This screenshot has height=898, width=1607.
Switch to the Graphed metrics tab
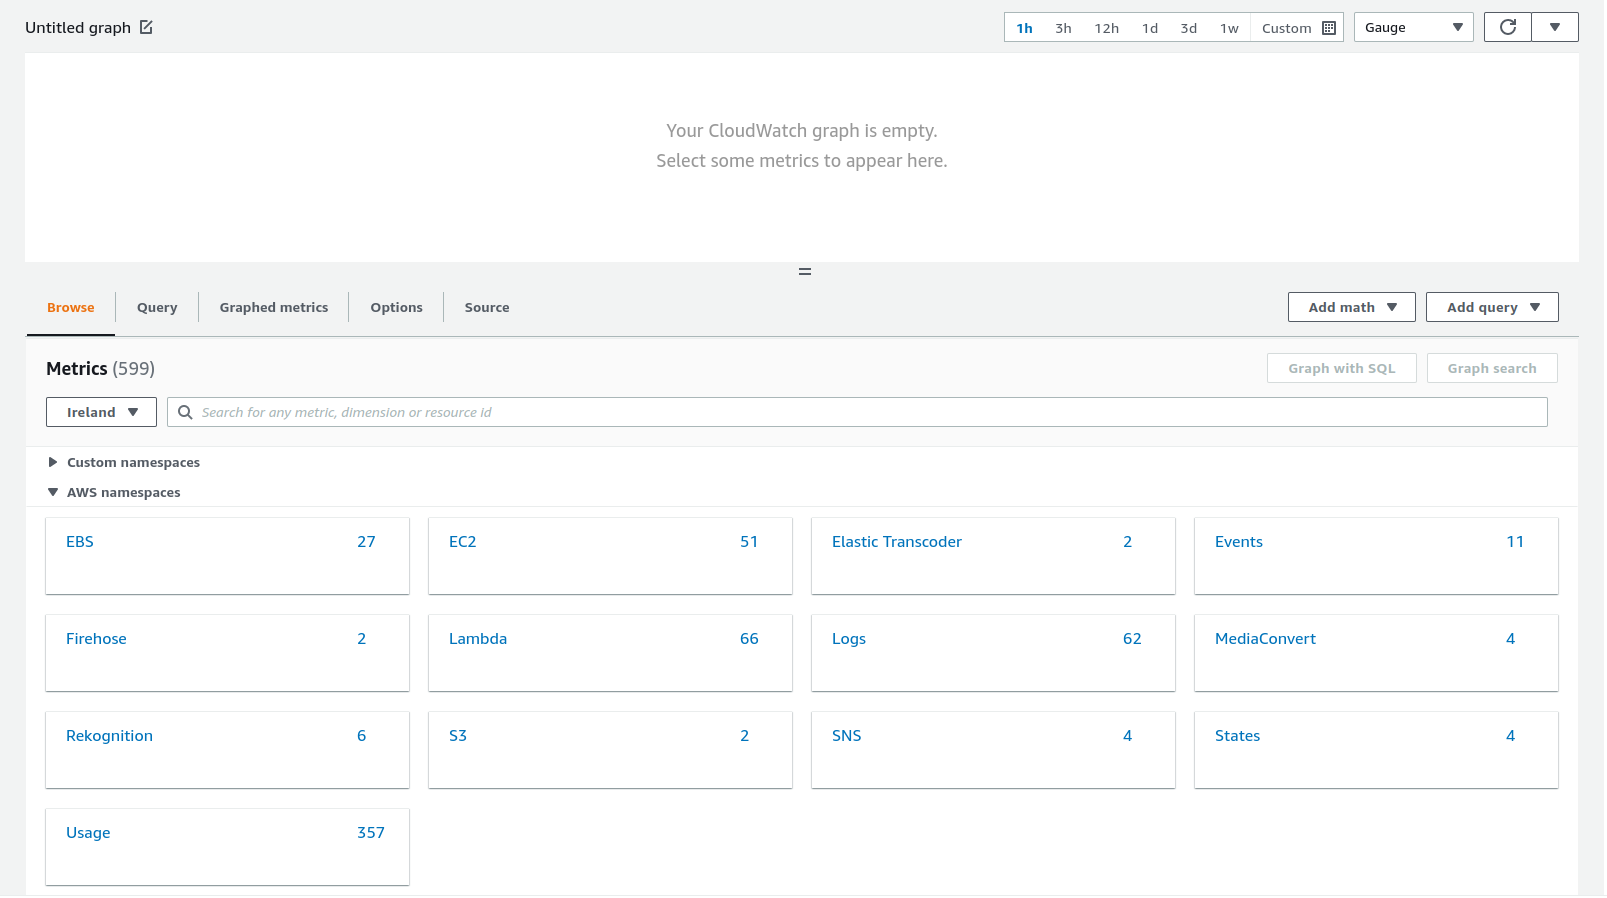[273, 307]
